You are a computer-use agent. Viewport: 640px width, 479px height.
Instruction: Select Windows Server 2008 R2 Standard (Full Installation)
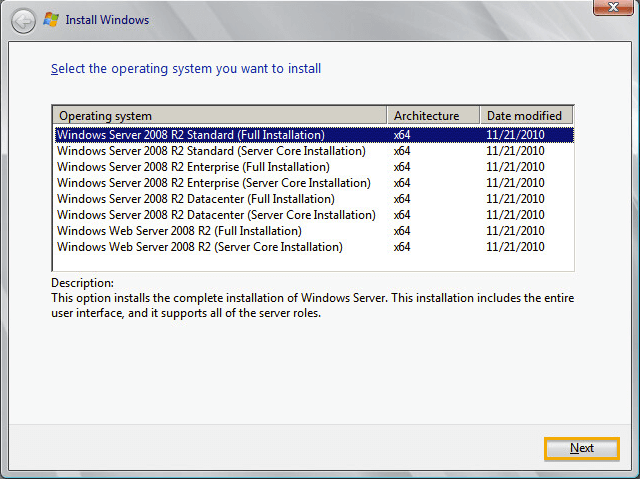[x=191, y=135]
